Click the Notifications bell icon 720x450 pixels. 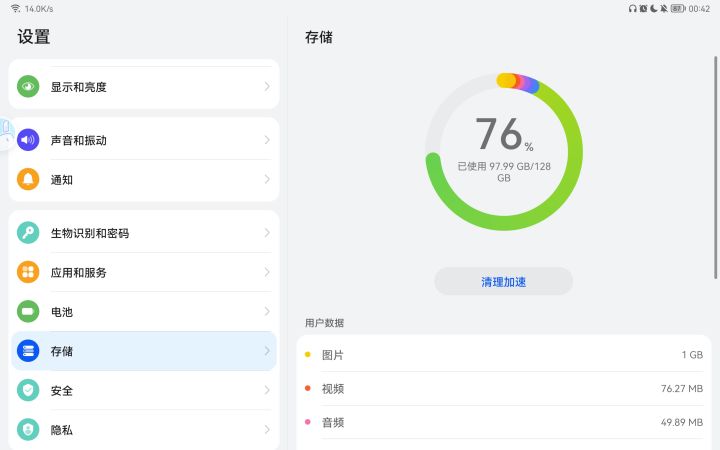pyautogui.click(x=28, y=180)
